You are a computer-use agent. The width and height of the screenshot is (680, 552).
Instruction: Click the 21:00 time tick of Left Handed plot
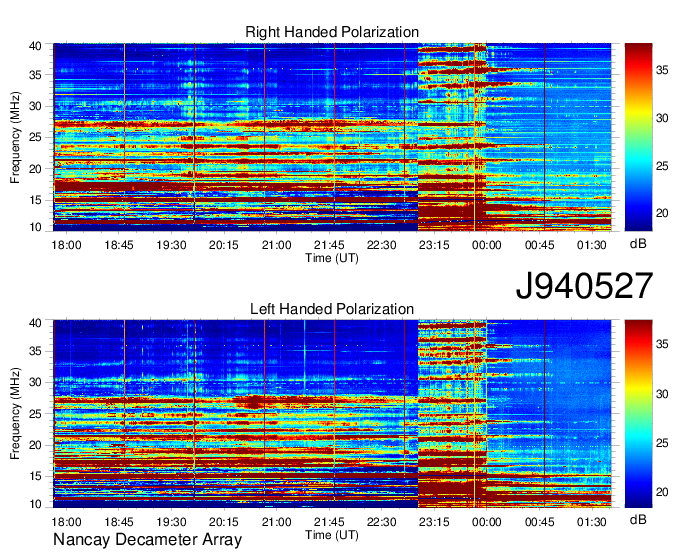(x=277, y=522)
